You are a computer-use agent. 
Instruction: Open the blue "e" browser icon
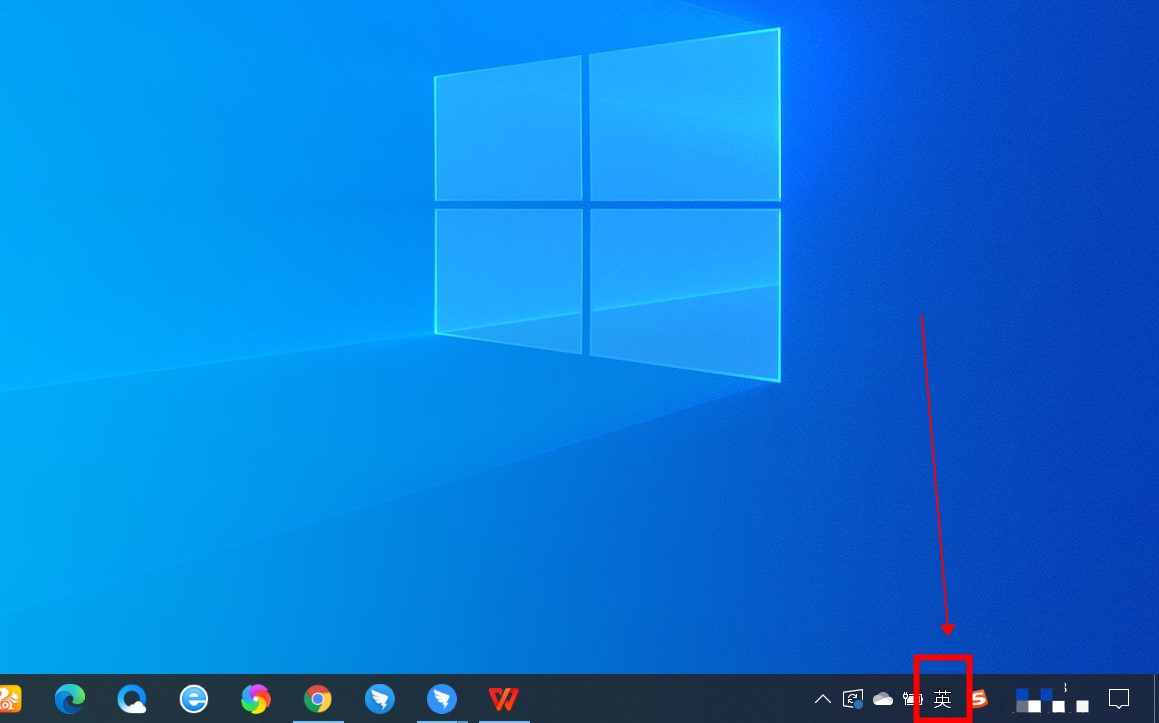point(193,698)
